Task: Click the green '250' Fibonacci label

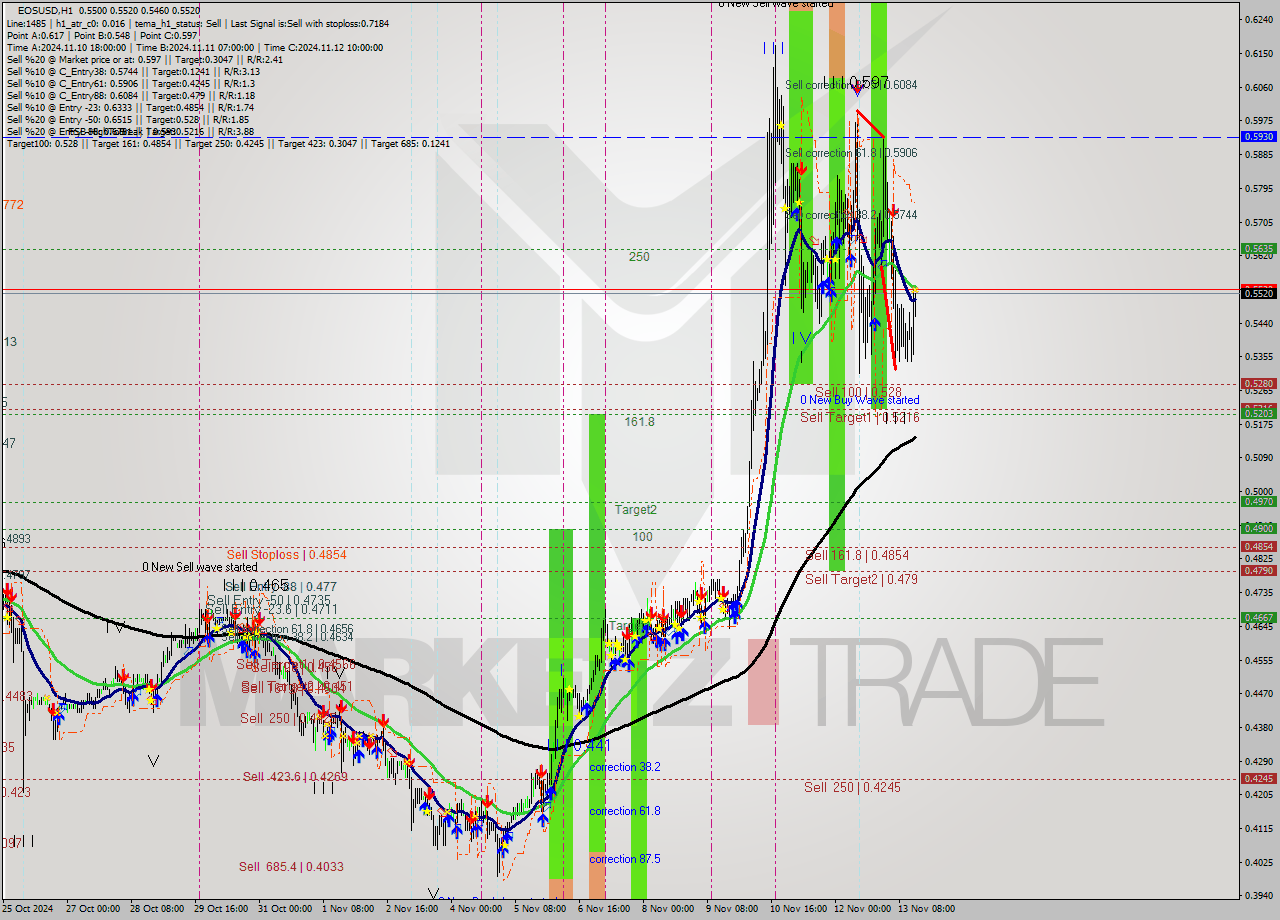Action: click(x=639, y=257)
